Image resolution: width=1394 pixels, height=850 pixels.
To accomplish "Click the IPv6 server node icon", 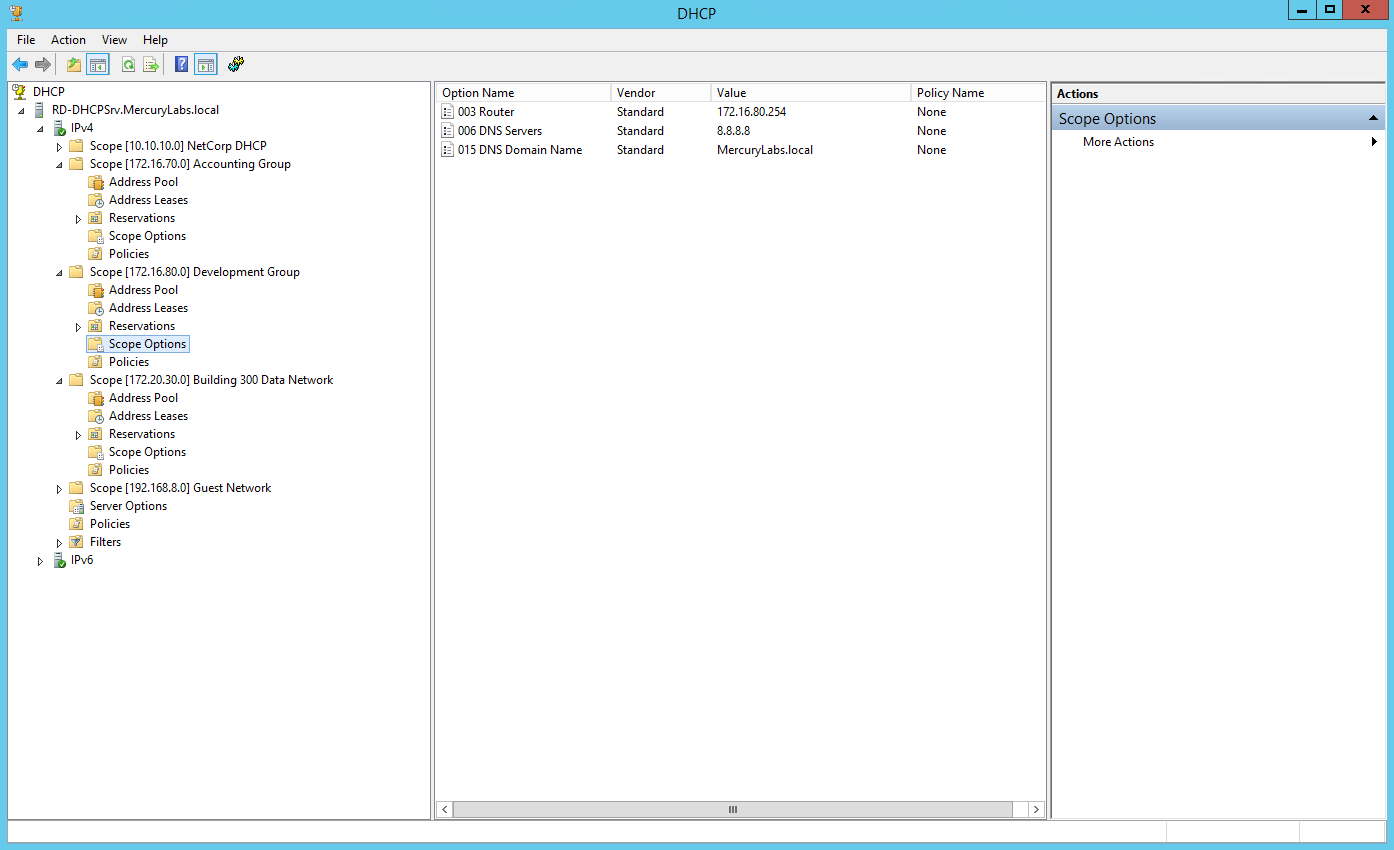I will (x=60, y=560).
